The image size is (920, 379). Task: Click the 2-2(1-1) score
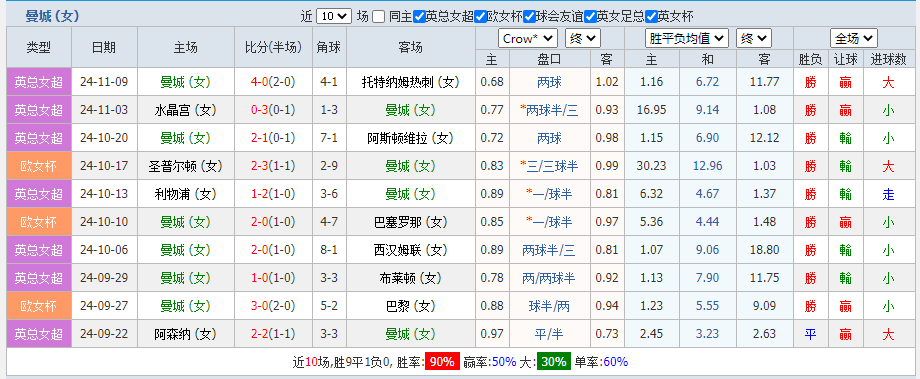click(273, 334)
